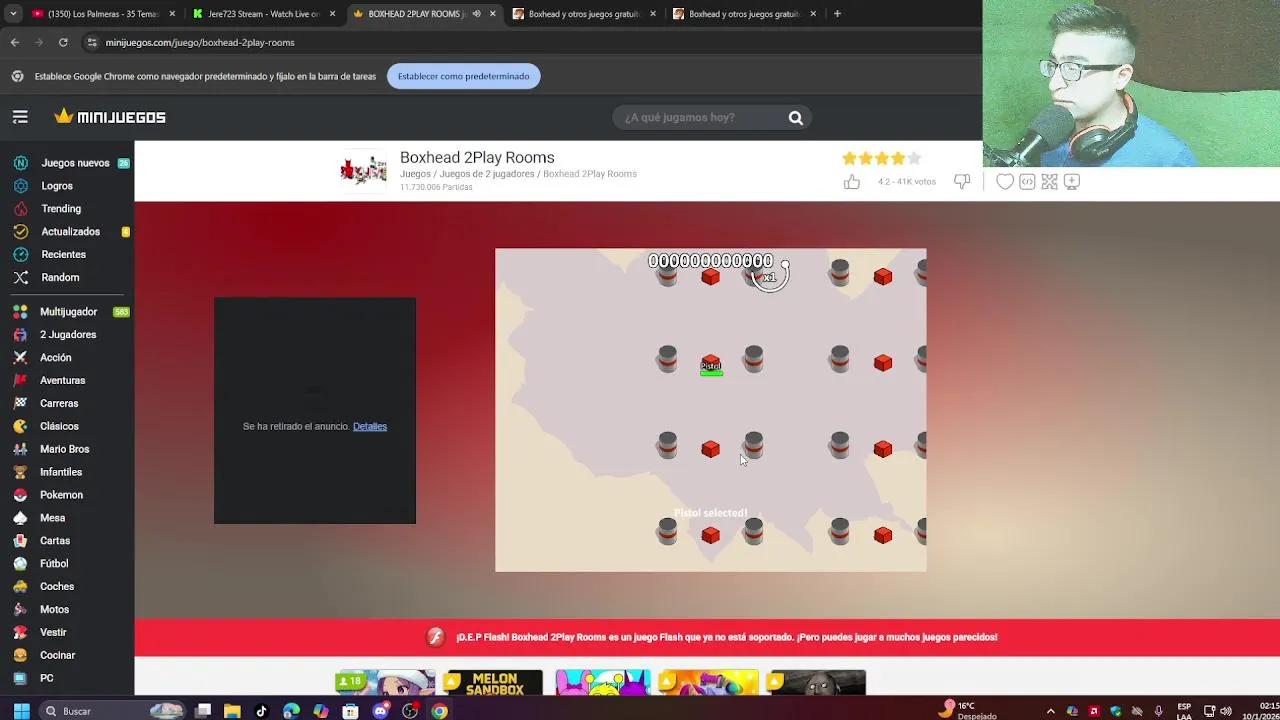Image resolution: width=1280 pixels, height=720 pixels.
Task: Expand Chrome tab search dropdown
Action: pyautogui.click(x=12, y=14)
